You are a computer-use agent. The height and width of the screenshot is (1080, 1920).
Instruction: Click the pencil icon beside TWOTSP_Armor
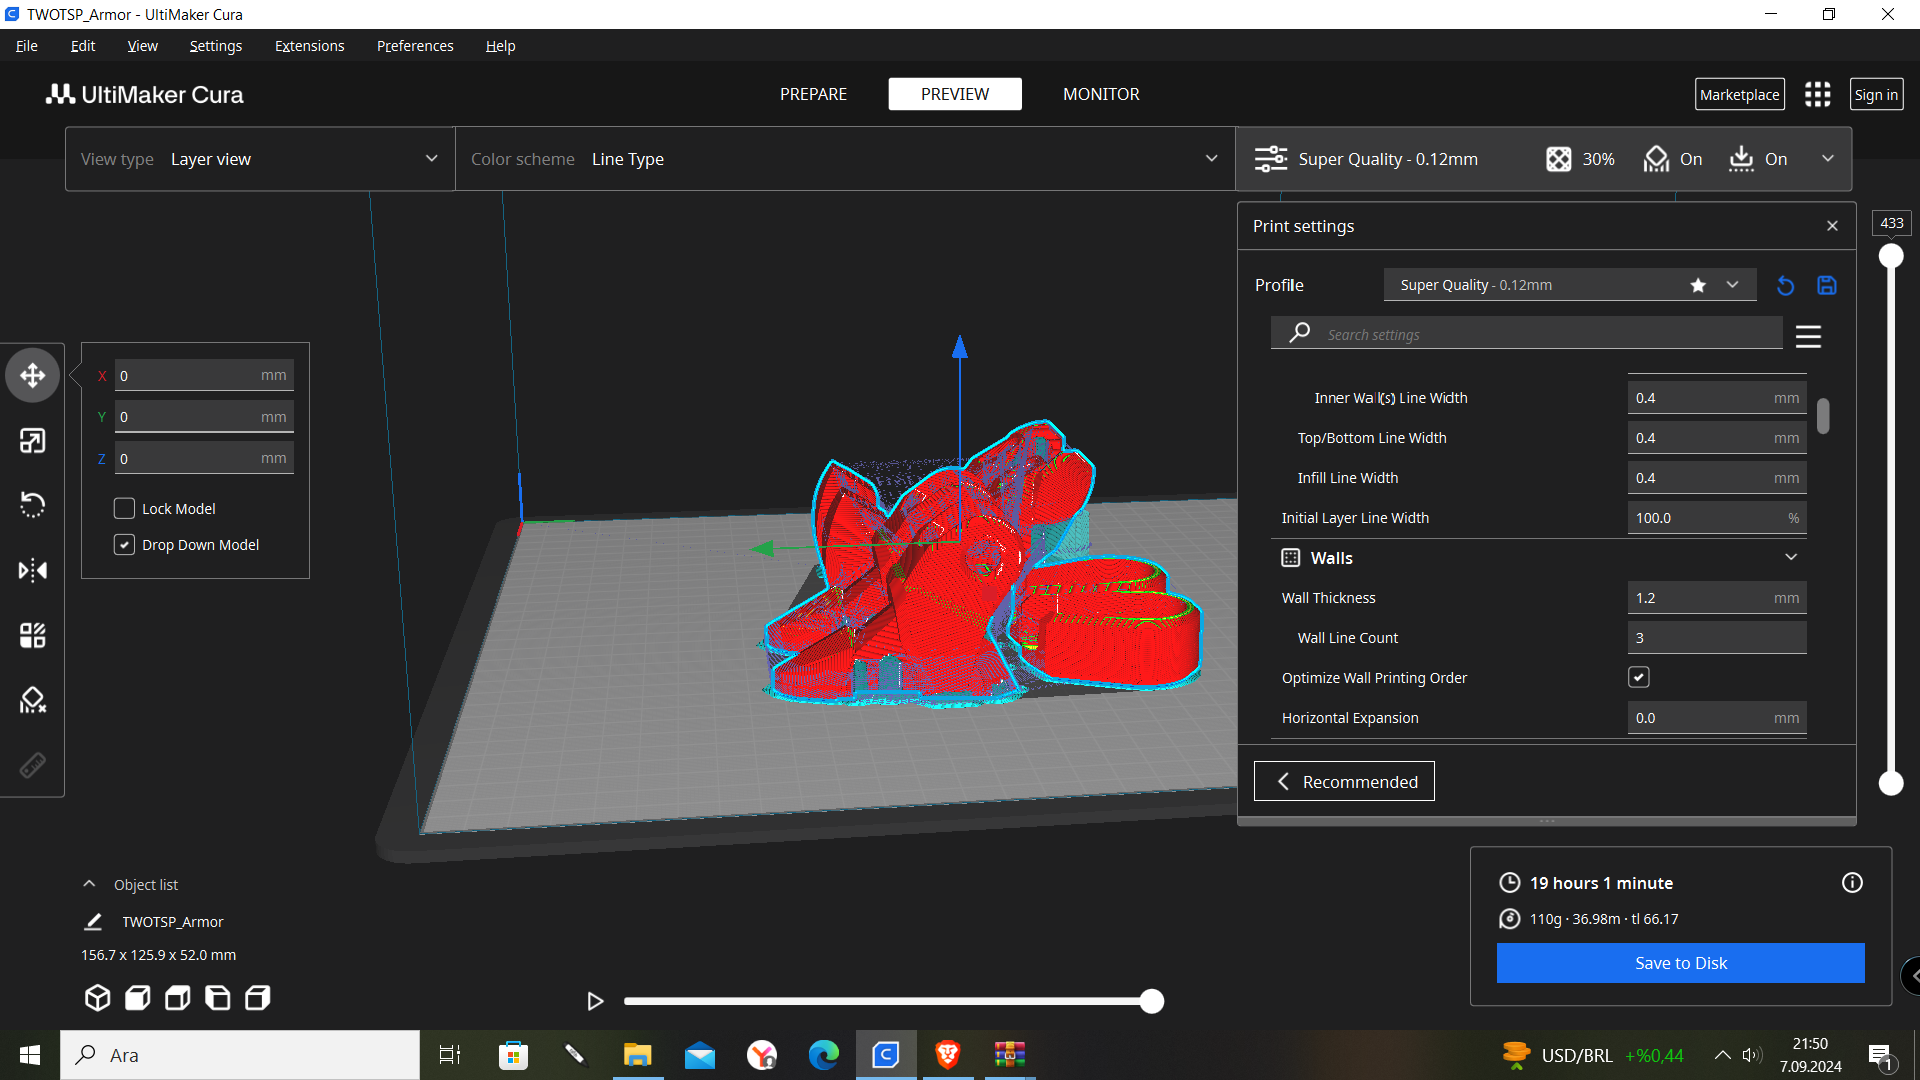click(93, 922)
